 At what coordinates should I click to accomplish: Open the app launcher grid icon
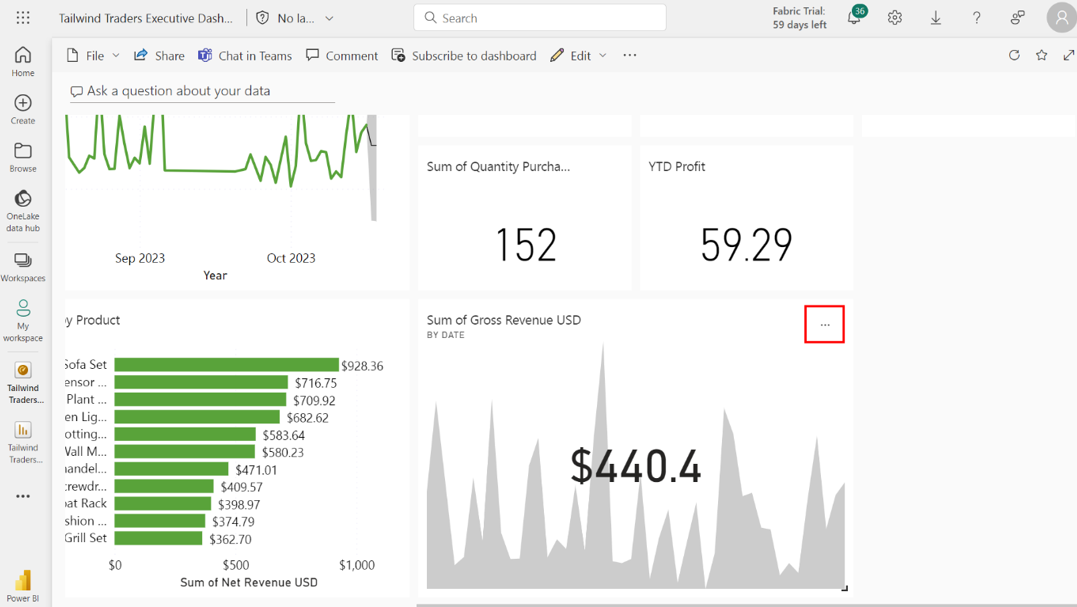pyautogui.click(x=23, y=18)
